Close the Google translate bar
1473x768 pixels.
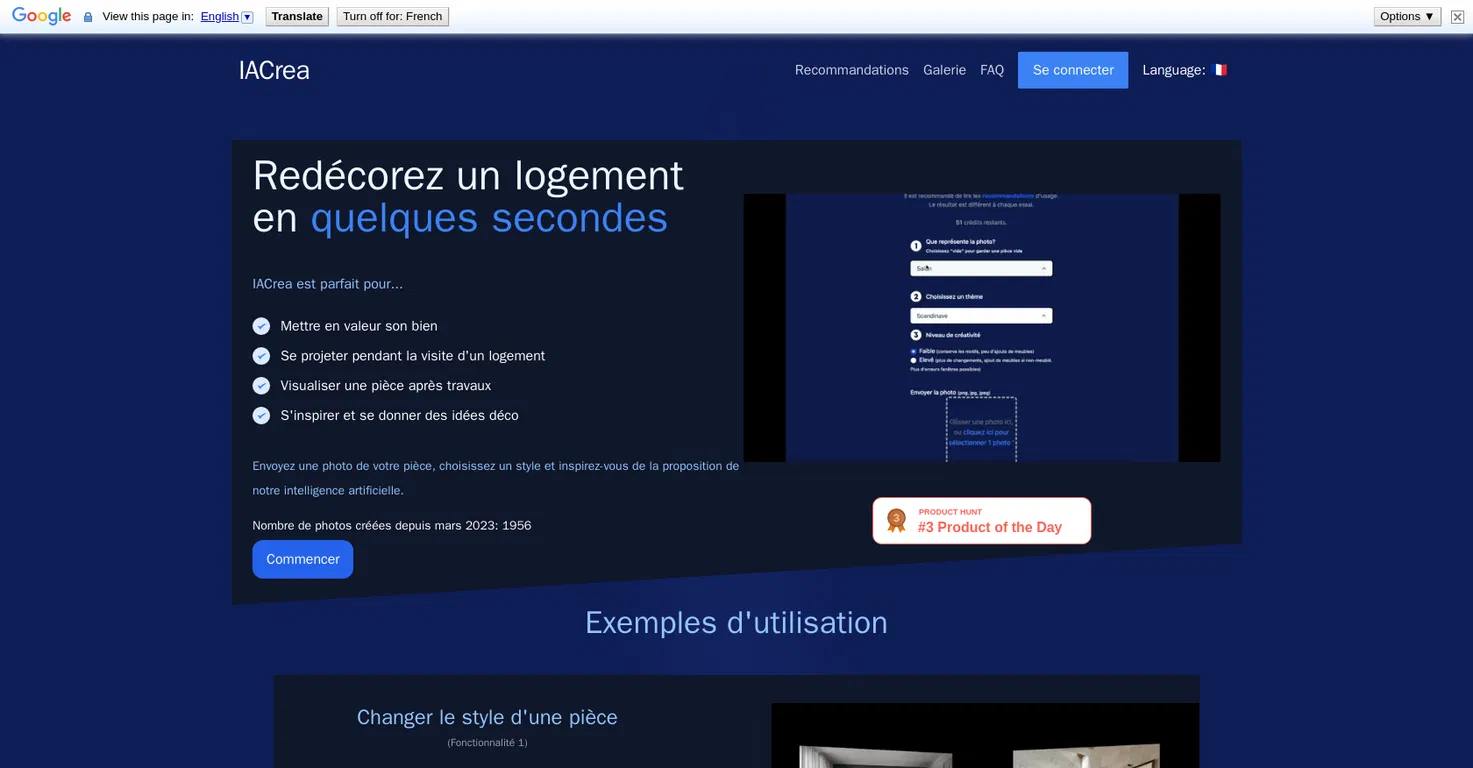(x=1457, y=16)
